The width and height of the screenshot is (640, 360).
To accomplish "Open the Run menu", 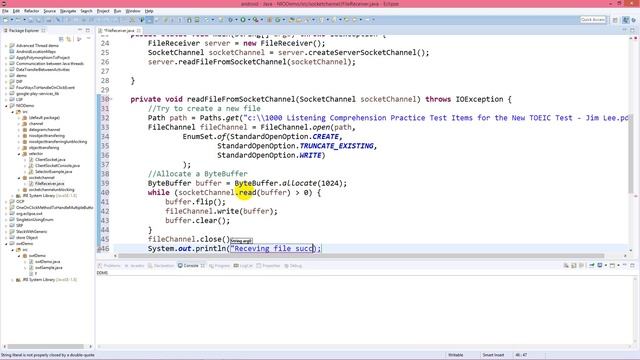I will (118, 11).
